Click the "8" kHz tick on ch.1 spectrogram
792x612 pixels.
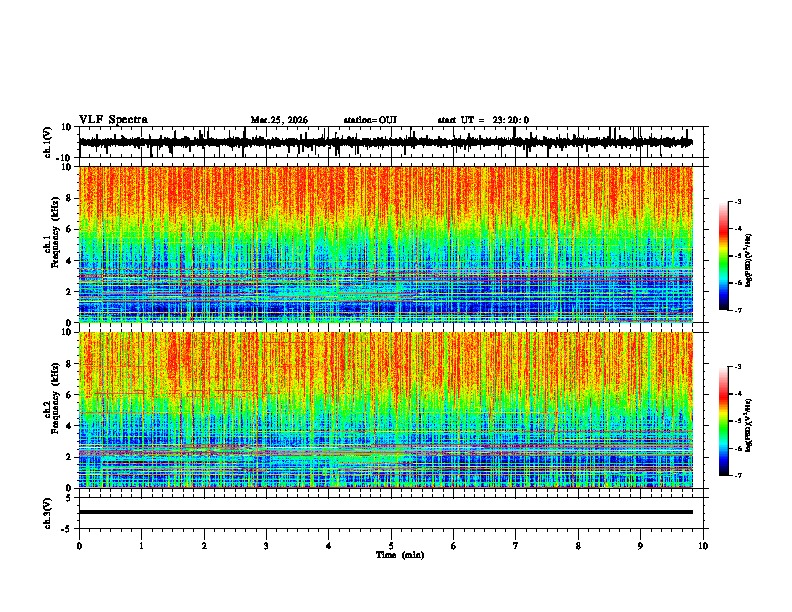coord(70,198)
